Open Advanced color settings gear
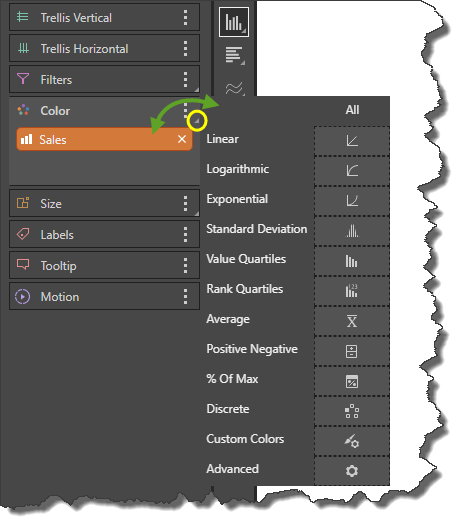Screen dimensions: 465x532 (352, 471)
